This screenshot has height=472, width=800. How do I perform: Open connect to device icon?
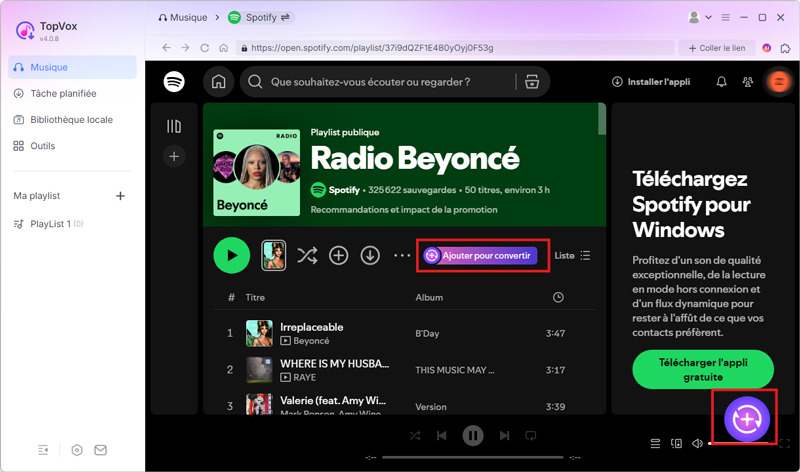click(x=677, y=443)
